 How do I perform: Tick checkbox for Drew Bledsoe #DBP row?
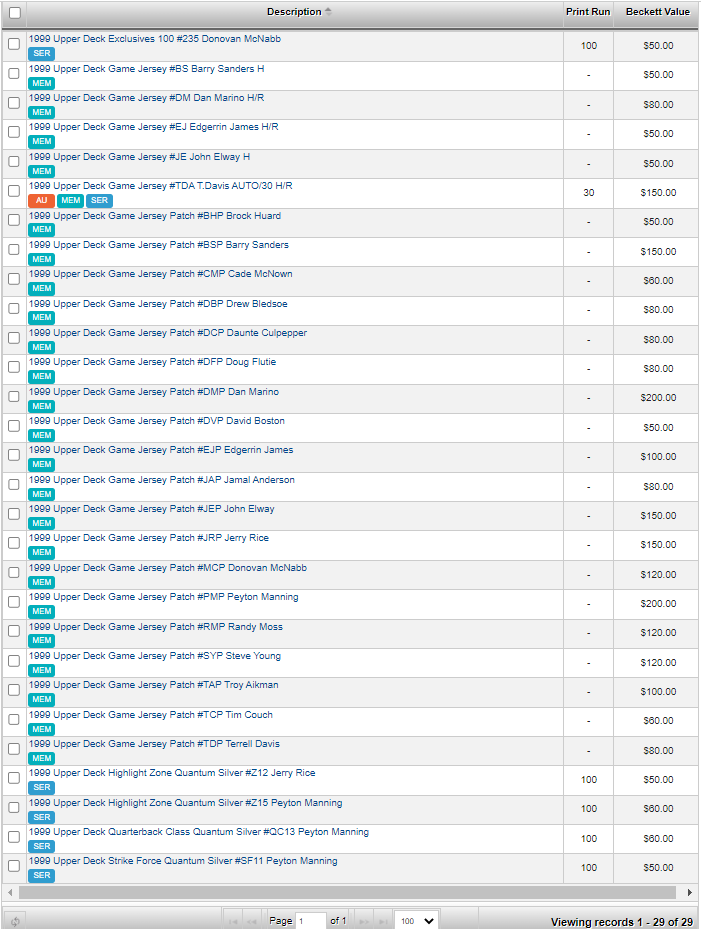[x=14, y=308]
